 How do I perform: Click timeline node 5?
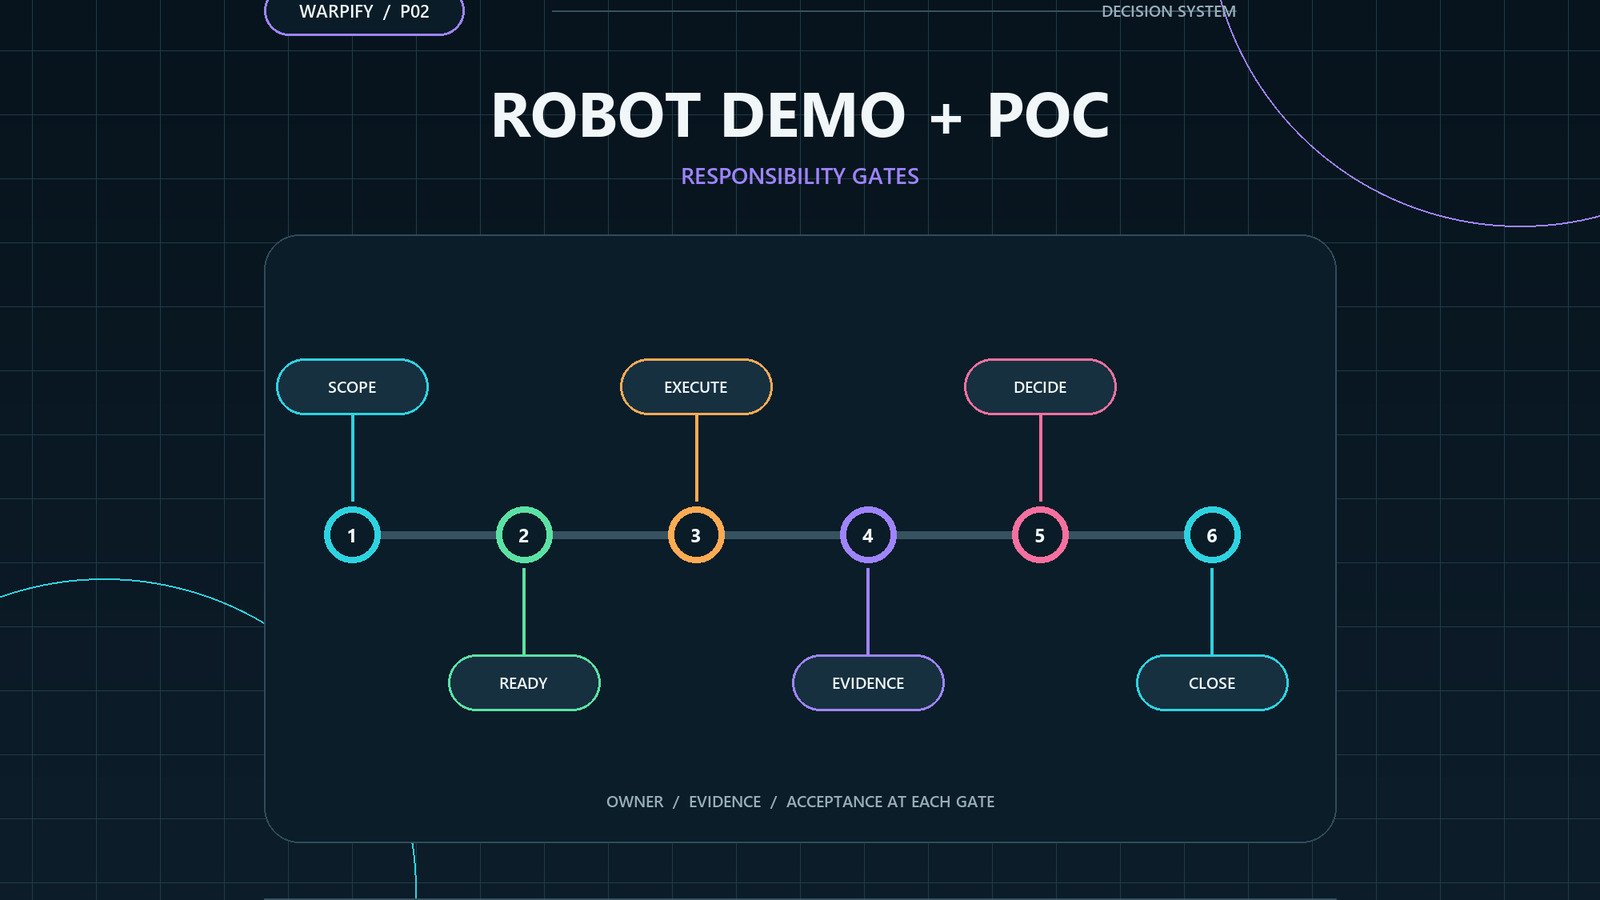[x=1040, y=535]
